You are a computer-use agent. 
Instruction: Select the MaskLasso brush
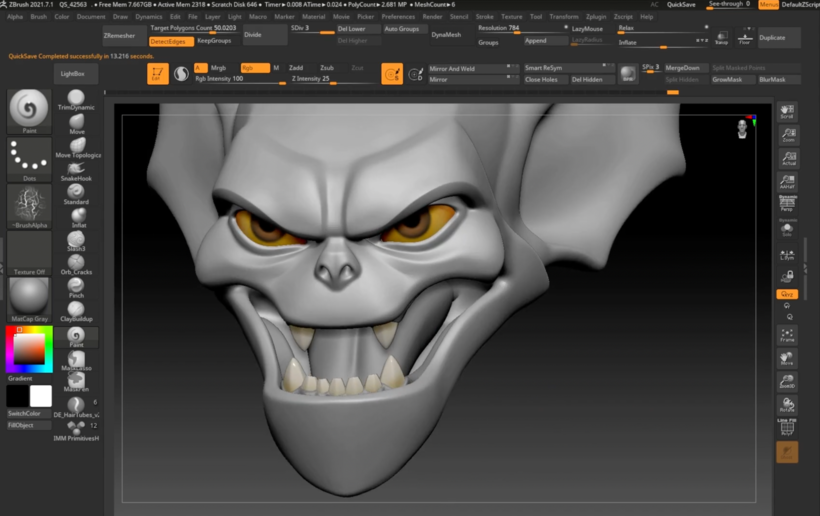coord(76,360)
